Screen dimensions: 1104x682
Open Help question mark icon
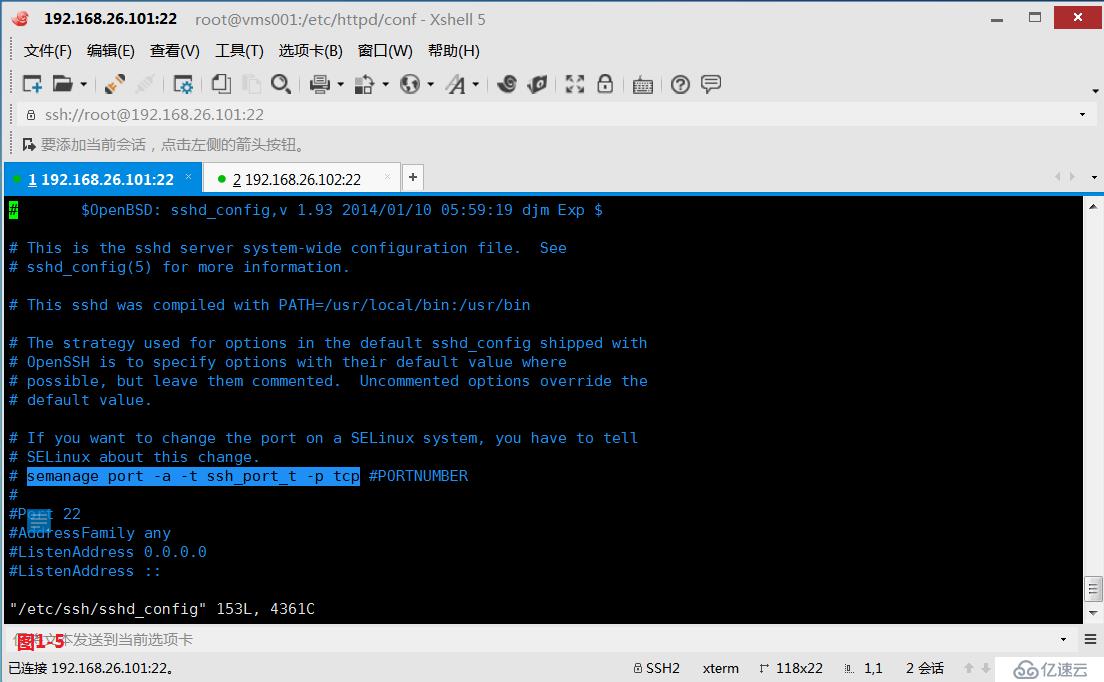(680, 84)
